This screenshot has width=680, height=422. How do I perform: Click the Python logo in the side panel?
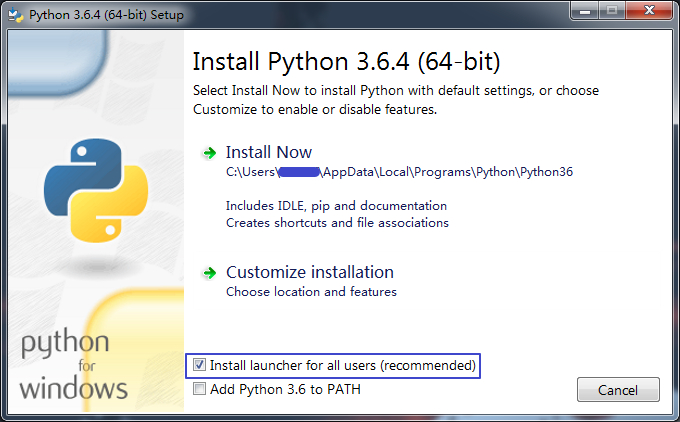tap(96, 191)
